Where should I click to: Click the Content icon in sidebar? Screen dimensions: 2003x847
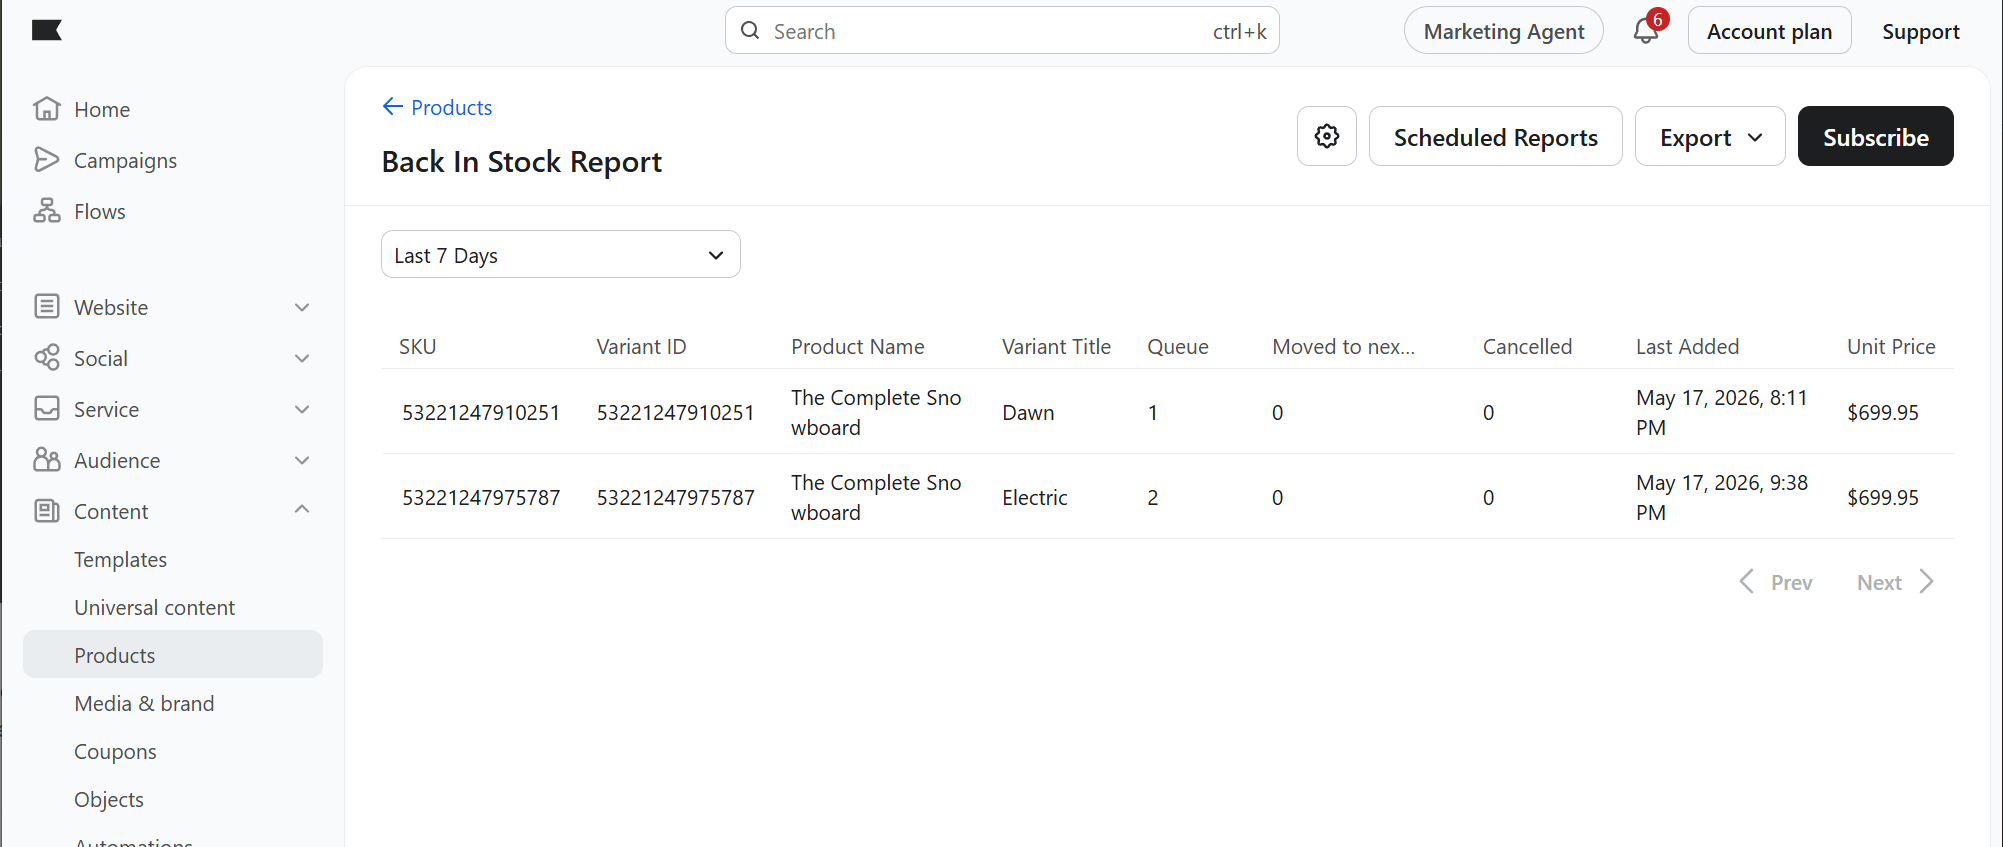[46, 510]
